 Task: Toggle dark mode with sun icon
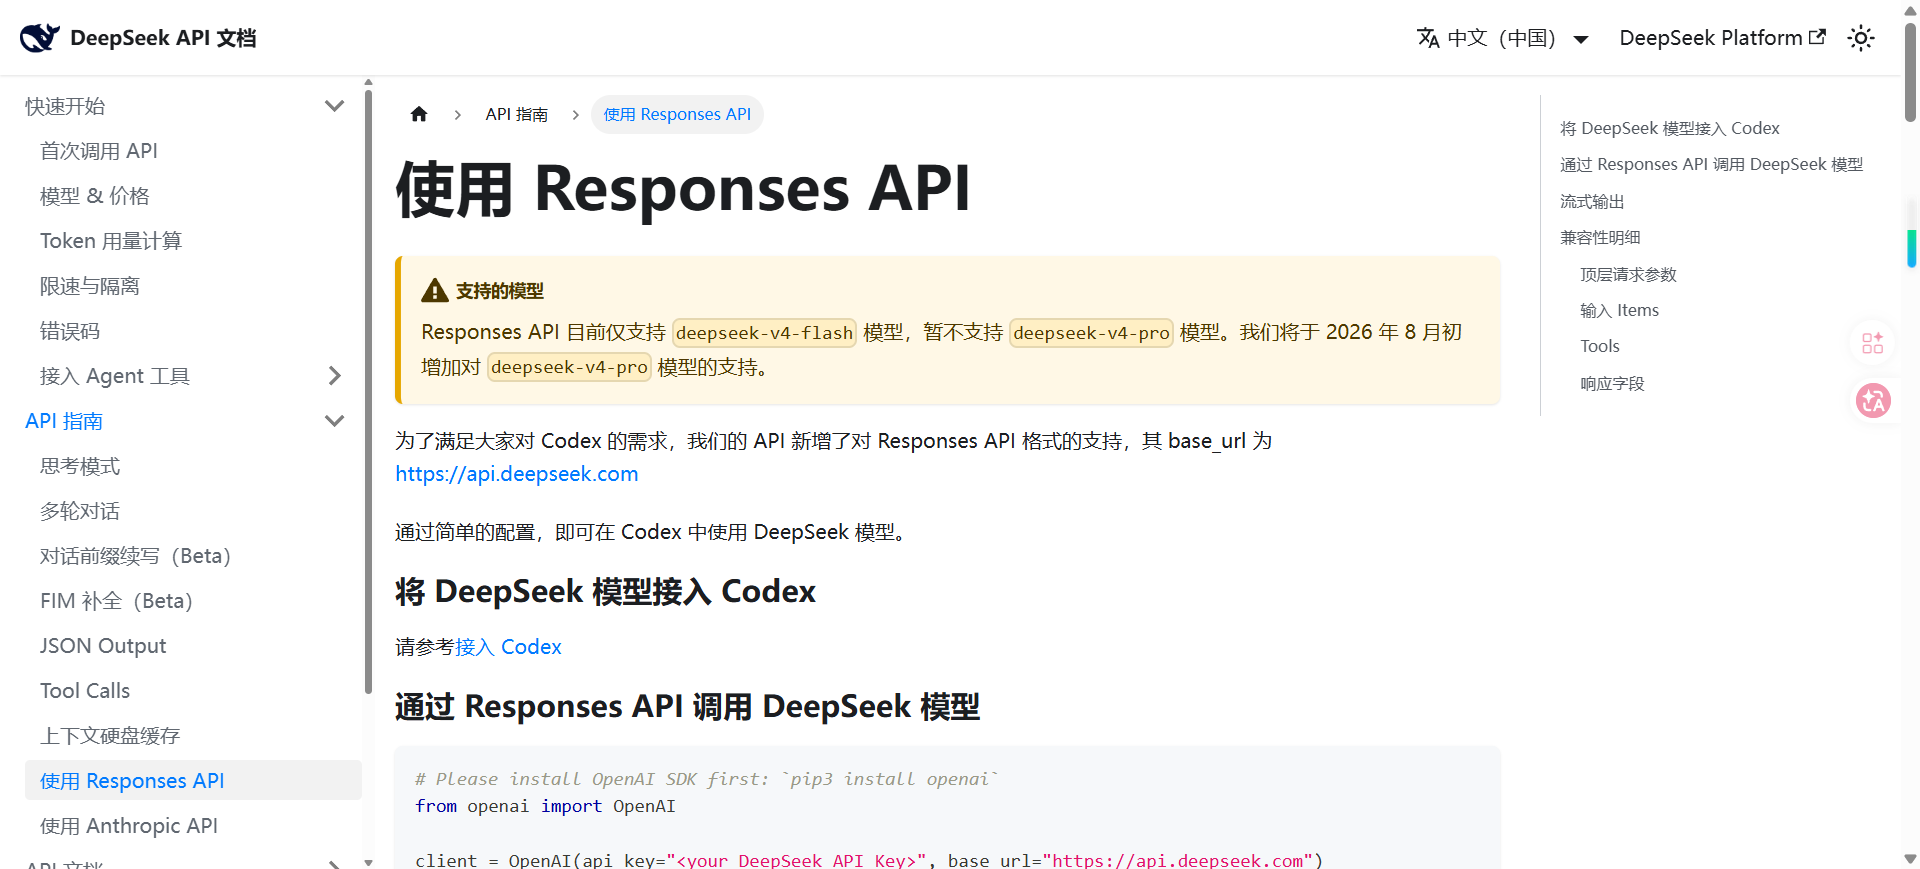pyautogui.click(x=1860, y=38)
